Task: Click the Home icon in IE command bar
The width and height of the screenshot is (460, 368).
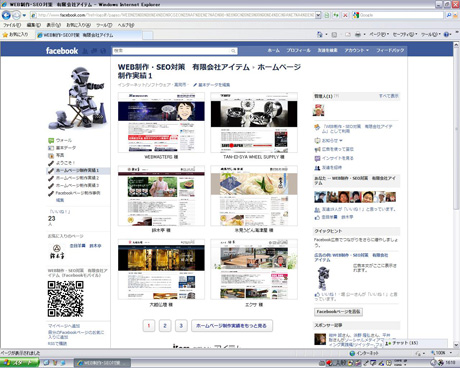Action: pos(319,34)
